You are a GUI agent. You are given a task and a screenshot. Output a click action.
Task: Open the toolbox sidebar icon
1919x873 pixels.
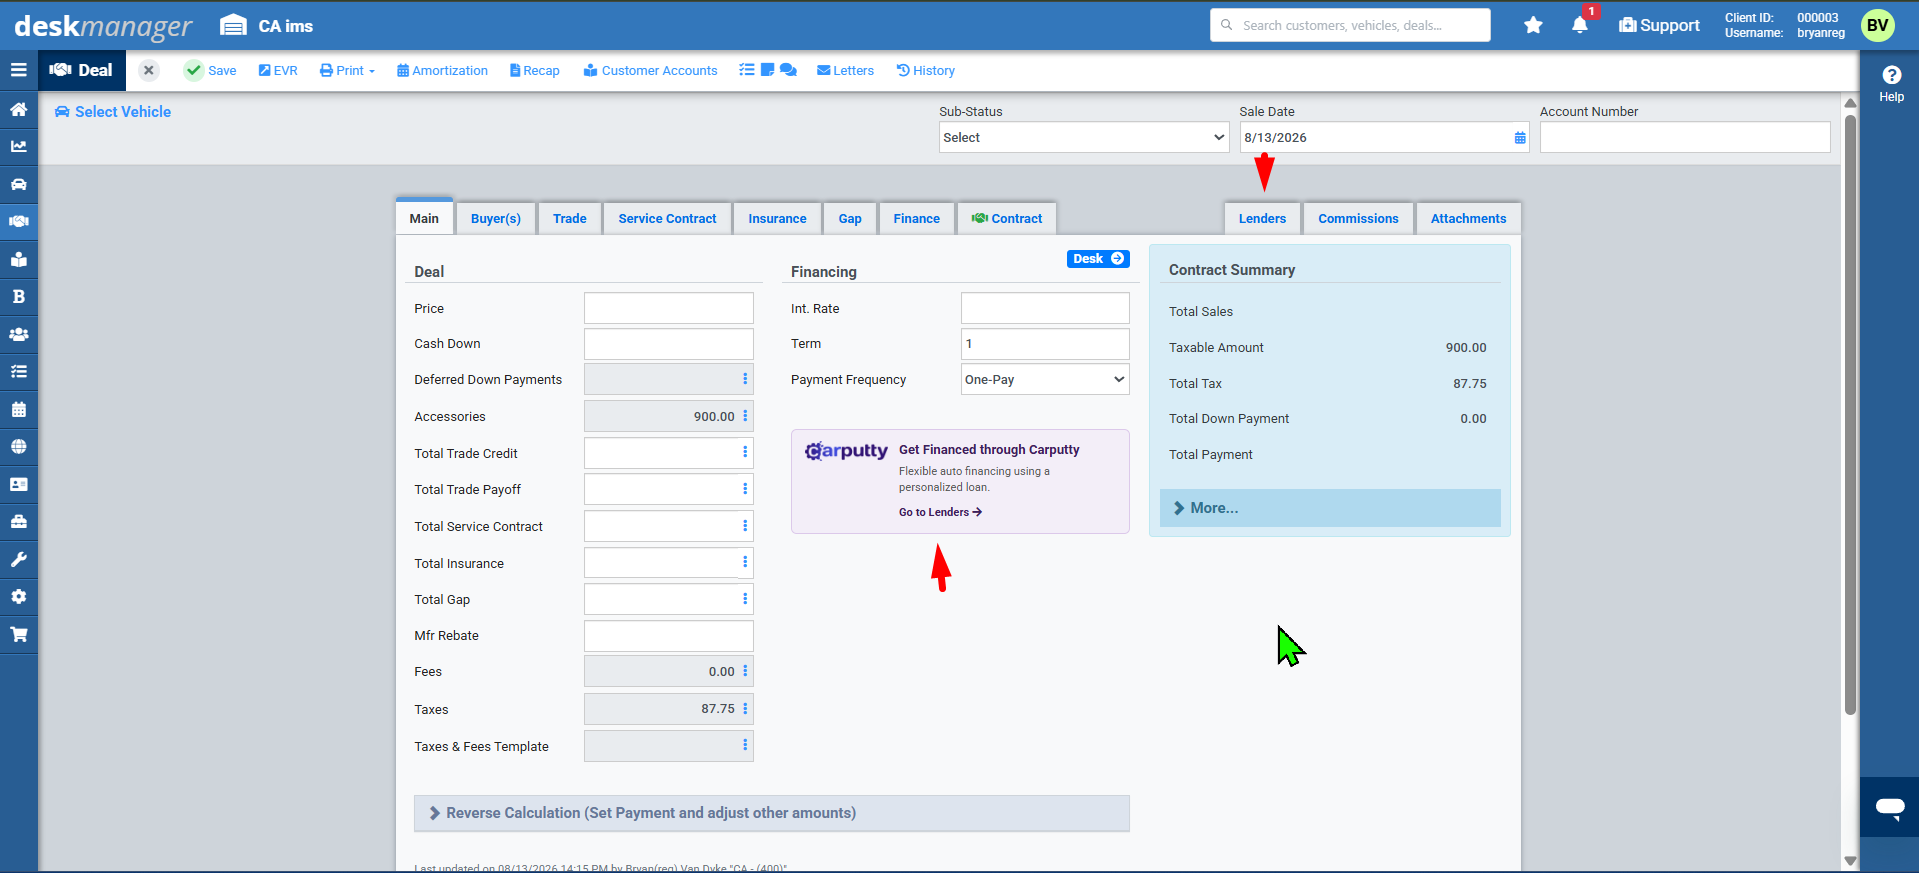click(x=18, y=521)
